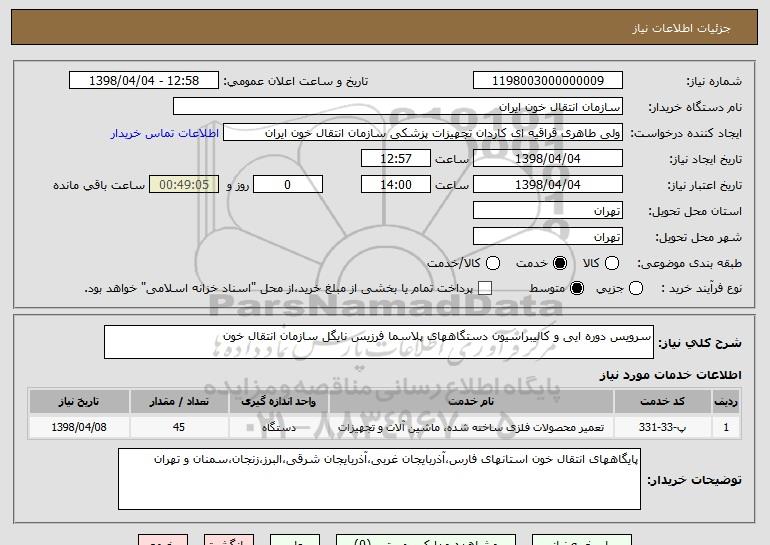Click service name cell تعمیر محصولات فلزی

(x=471, y=427)
